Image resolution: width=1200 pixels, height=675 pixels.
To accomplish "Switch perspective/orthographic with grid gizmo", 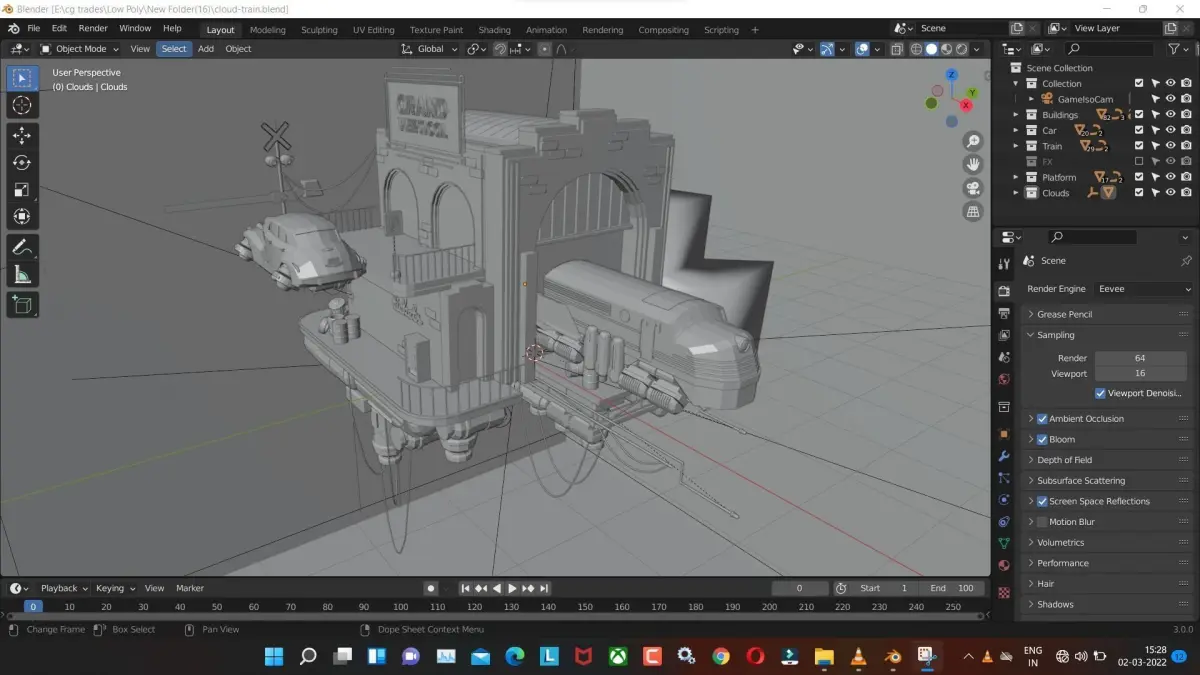I will click(972, 211).
